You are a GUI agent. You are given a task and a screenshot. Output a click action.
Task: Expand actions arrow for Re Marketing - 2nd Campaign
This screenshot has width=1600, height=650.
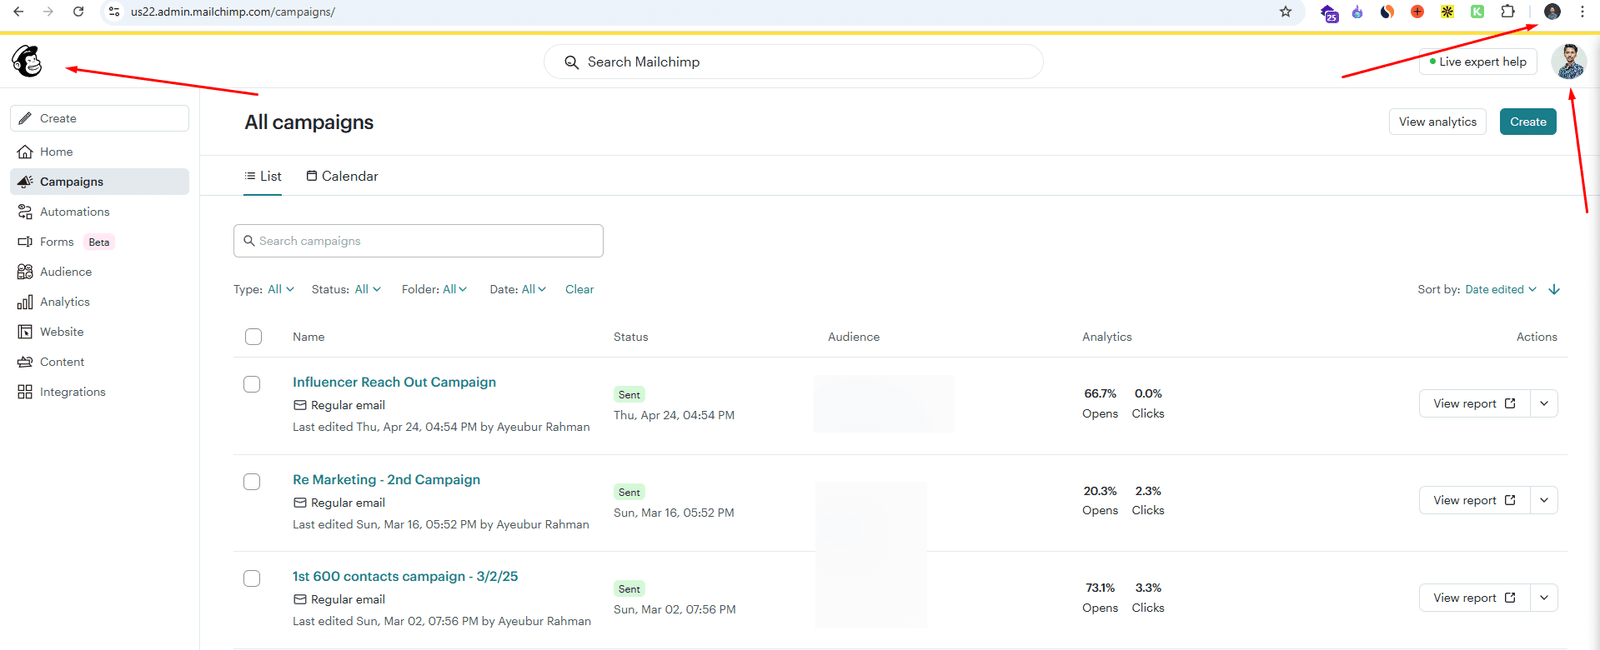pyautogui.click(x=1544, y=501)
